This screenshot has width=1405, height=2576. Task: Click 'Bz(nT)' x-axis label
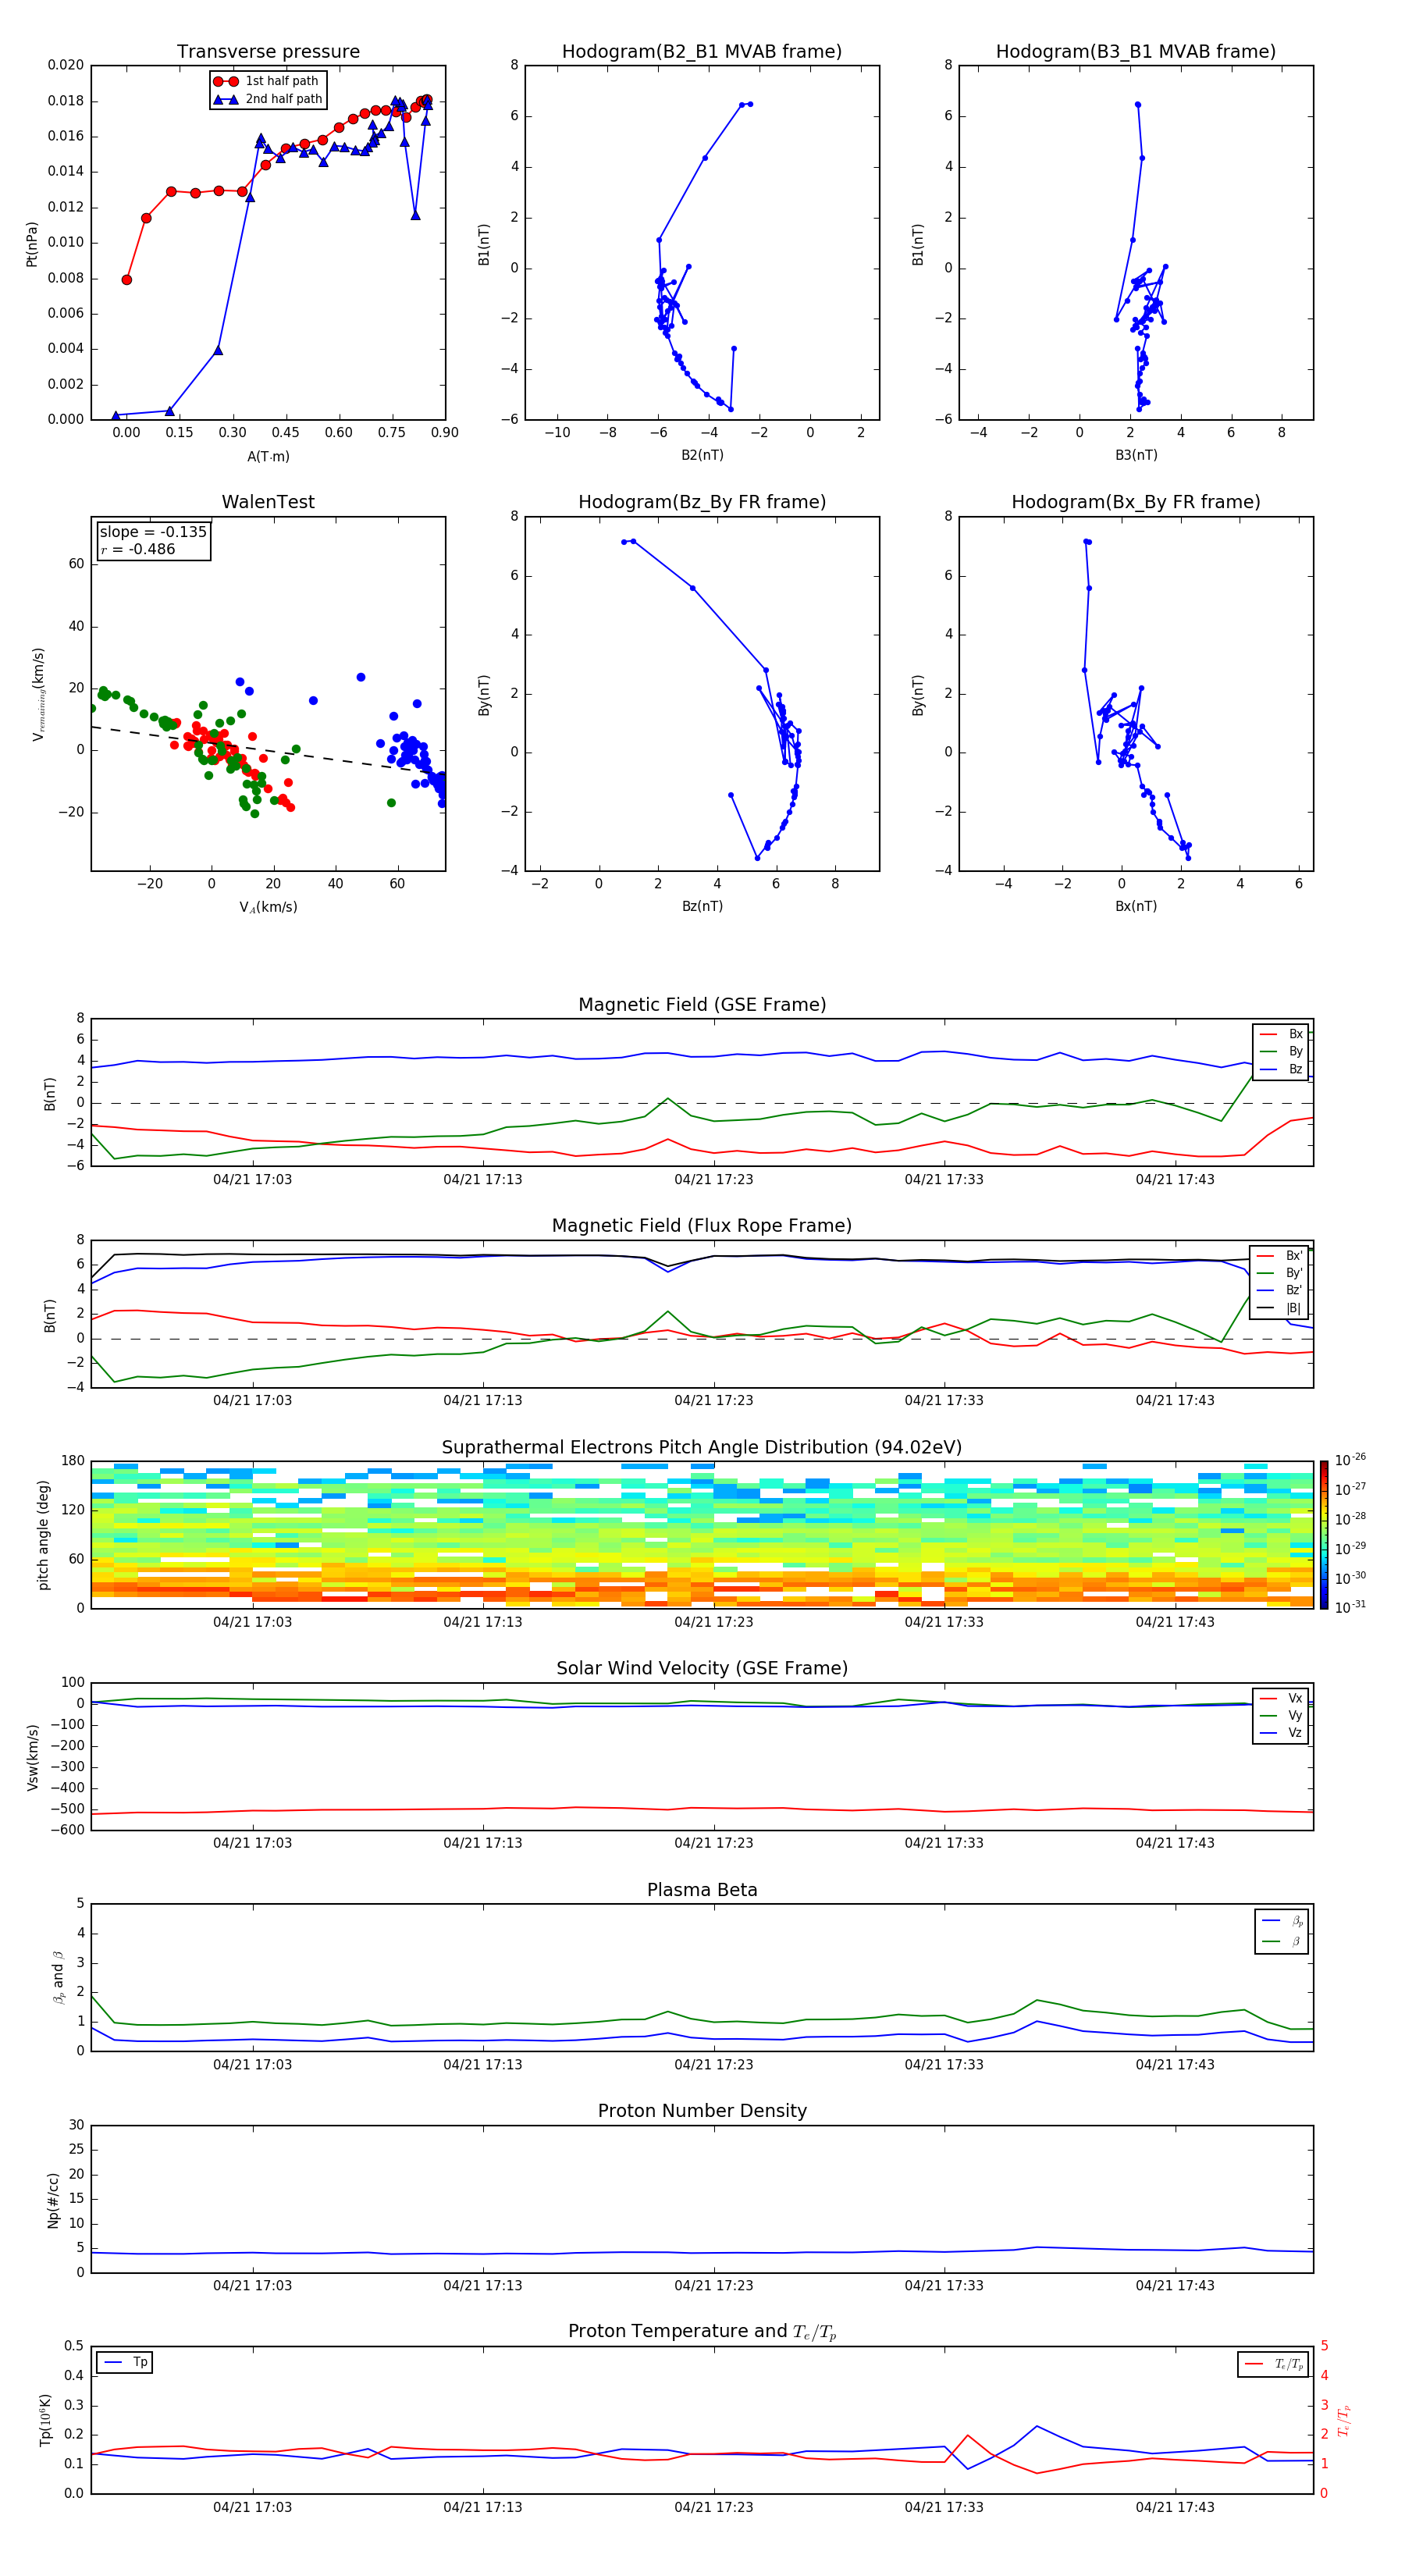coord(702,906)
